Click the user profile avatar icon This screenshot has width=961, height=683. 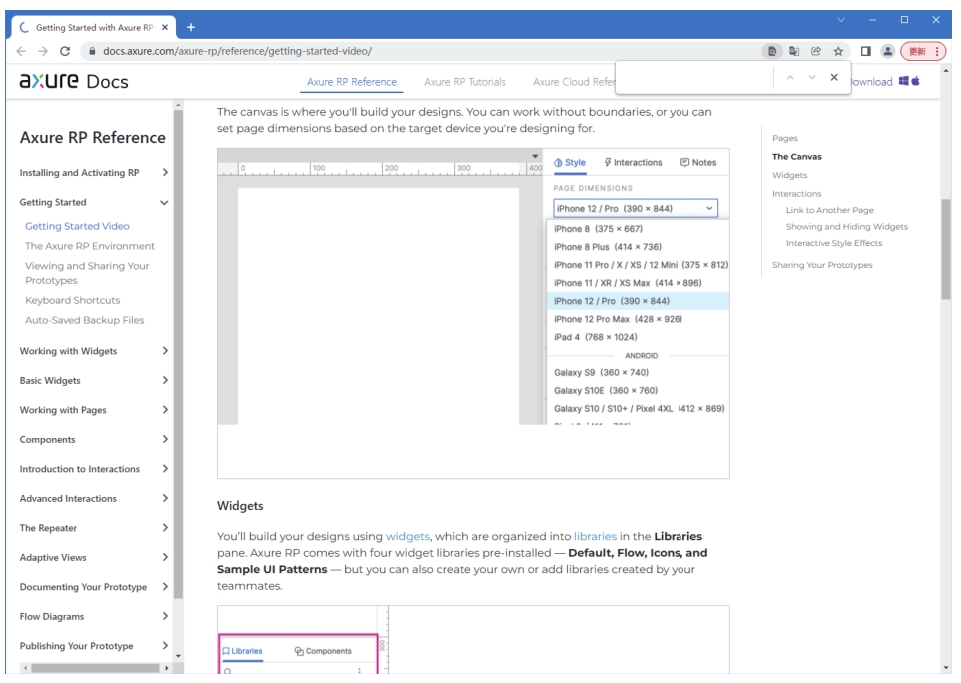coord(885,50)
